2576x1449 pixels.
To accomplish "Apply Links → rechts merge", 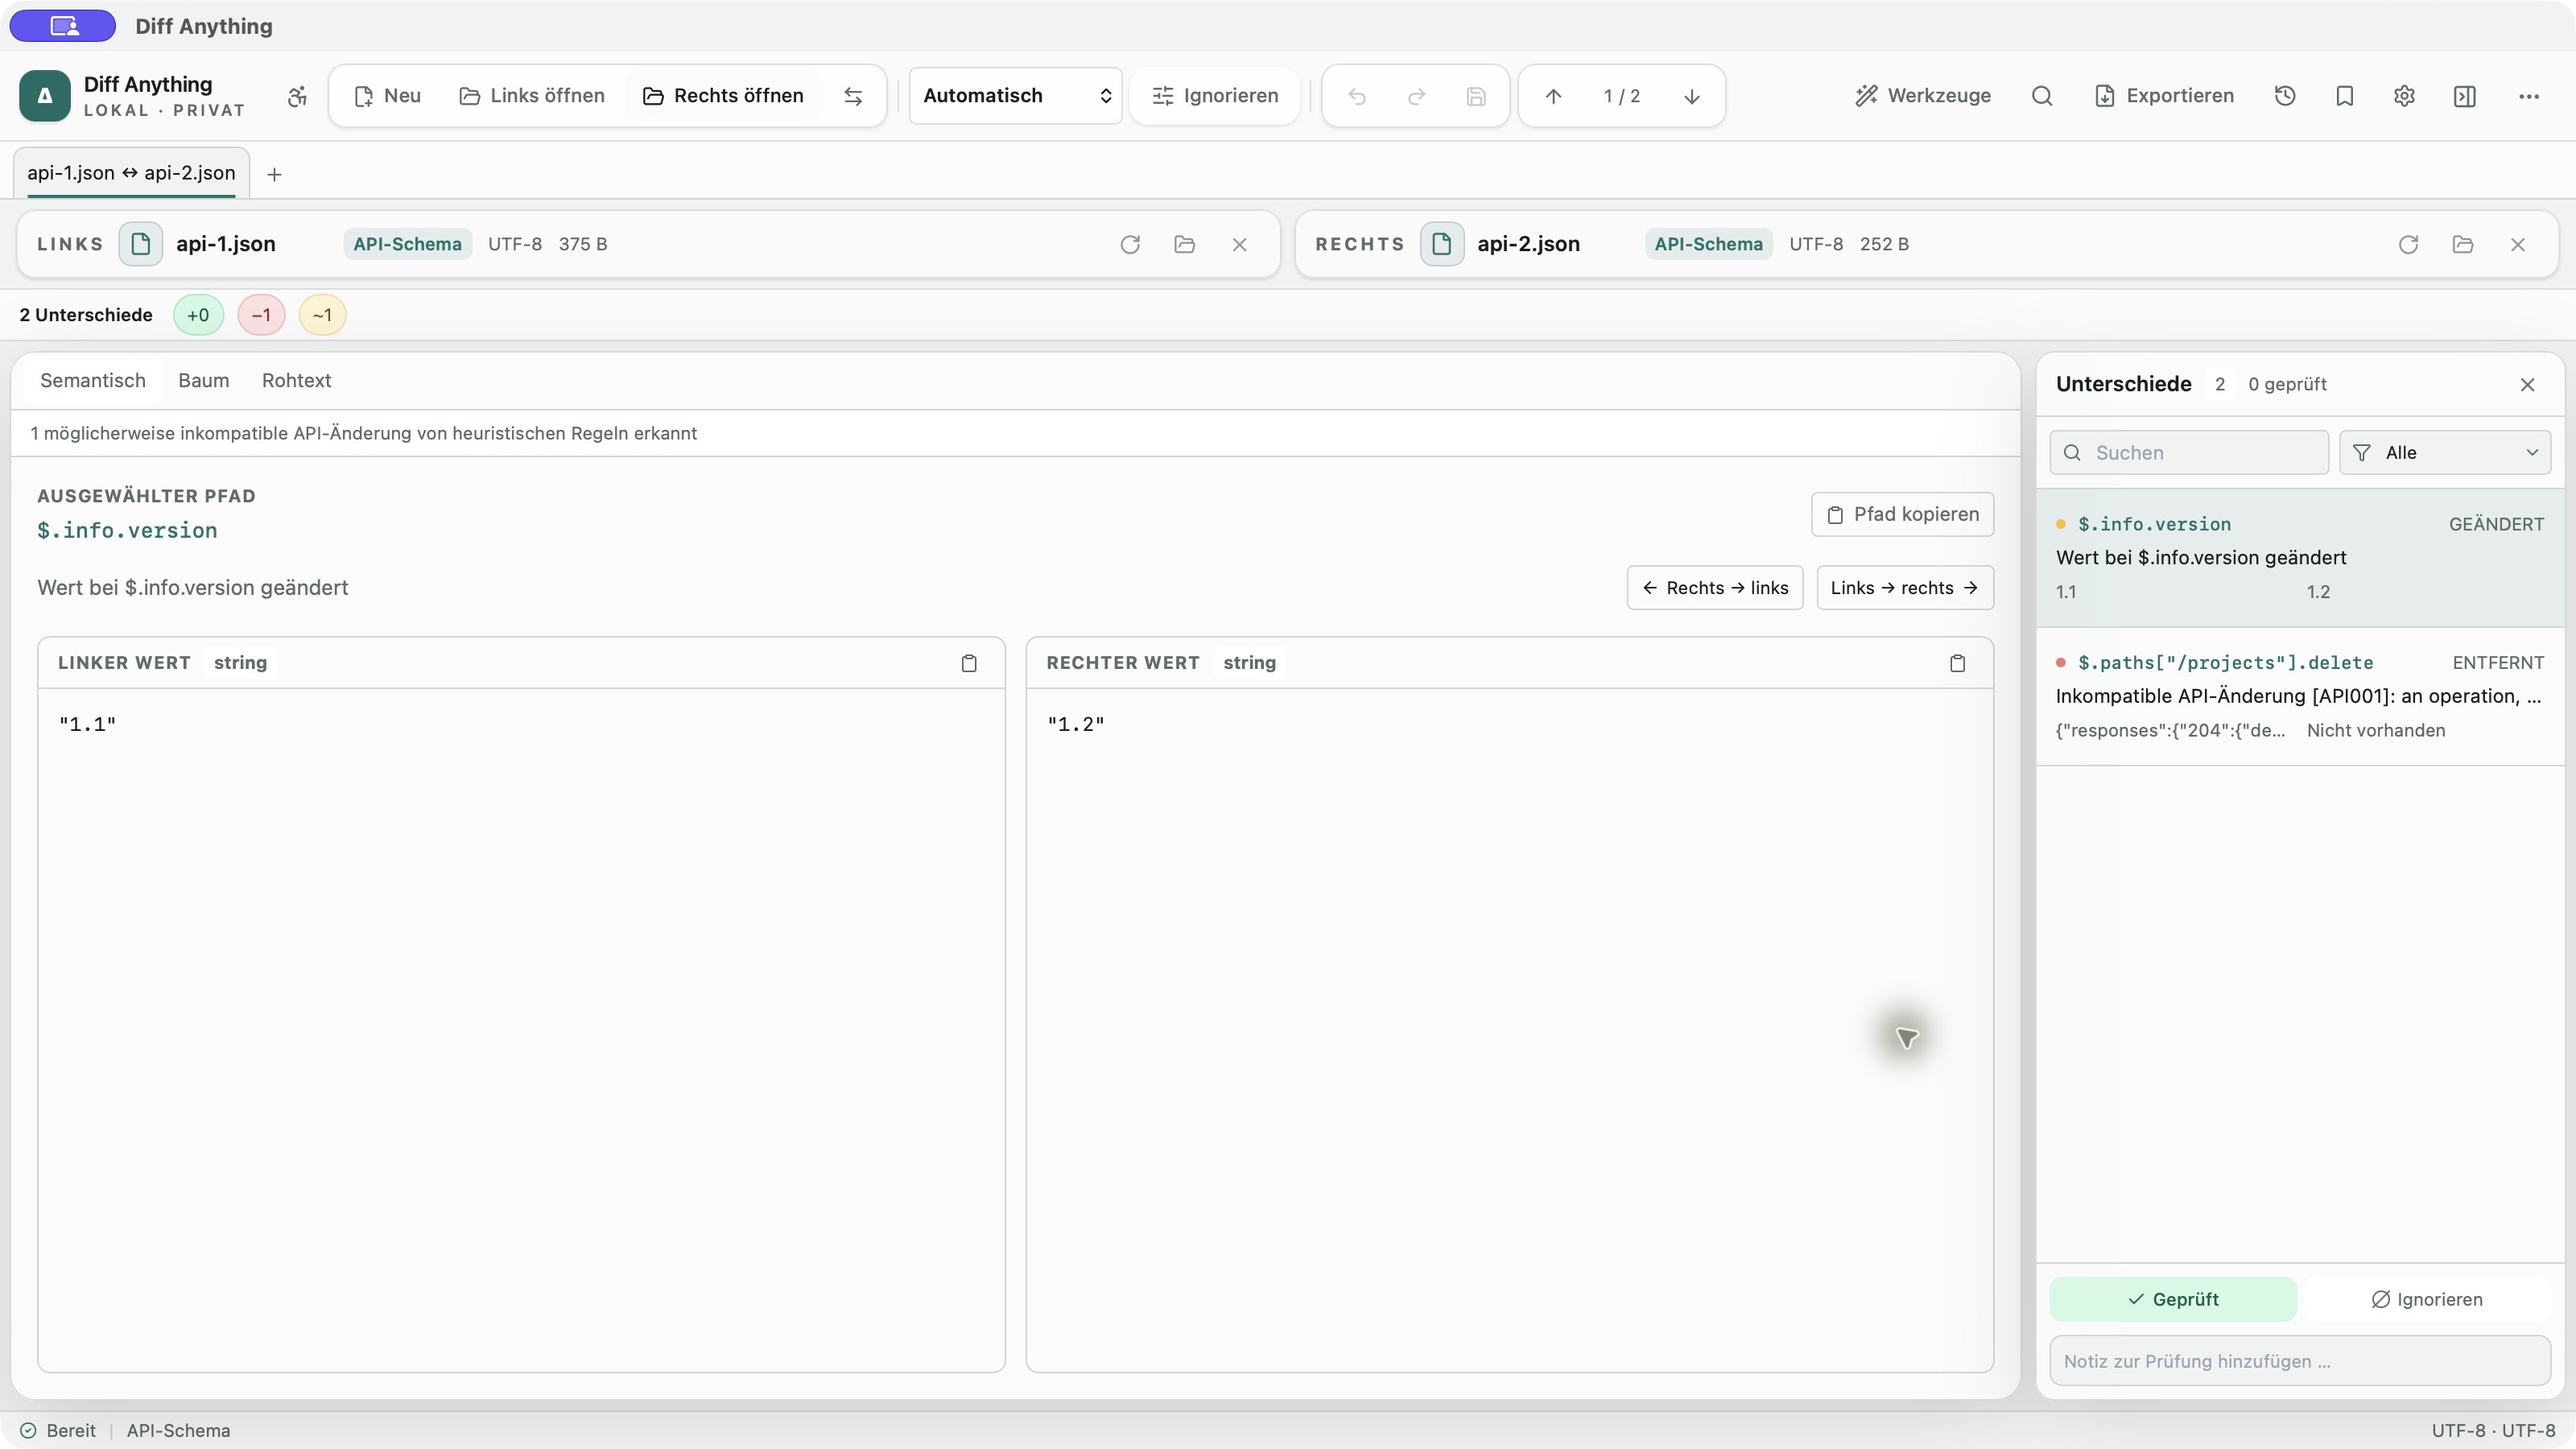I will point(1905,588).
